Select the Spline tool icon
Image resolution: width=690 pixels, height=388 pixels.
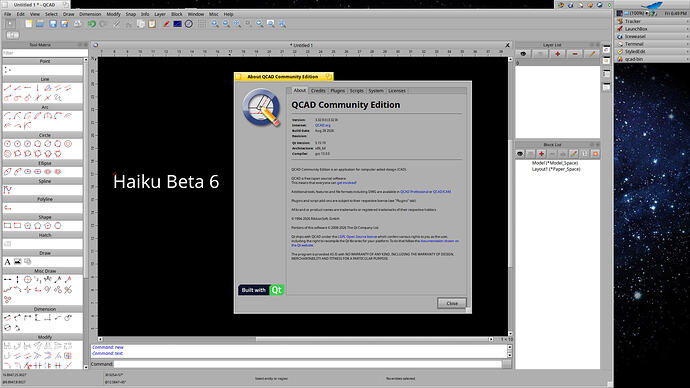7,190
